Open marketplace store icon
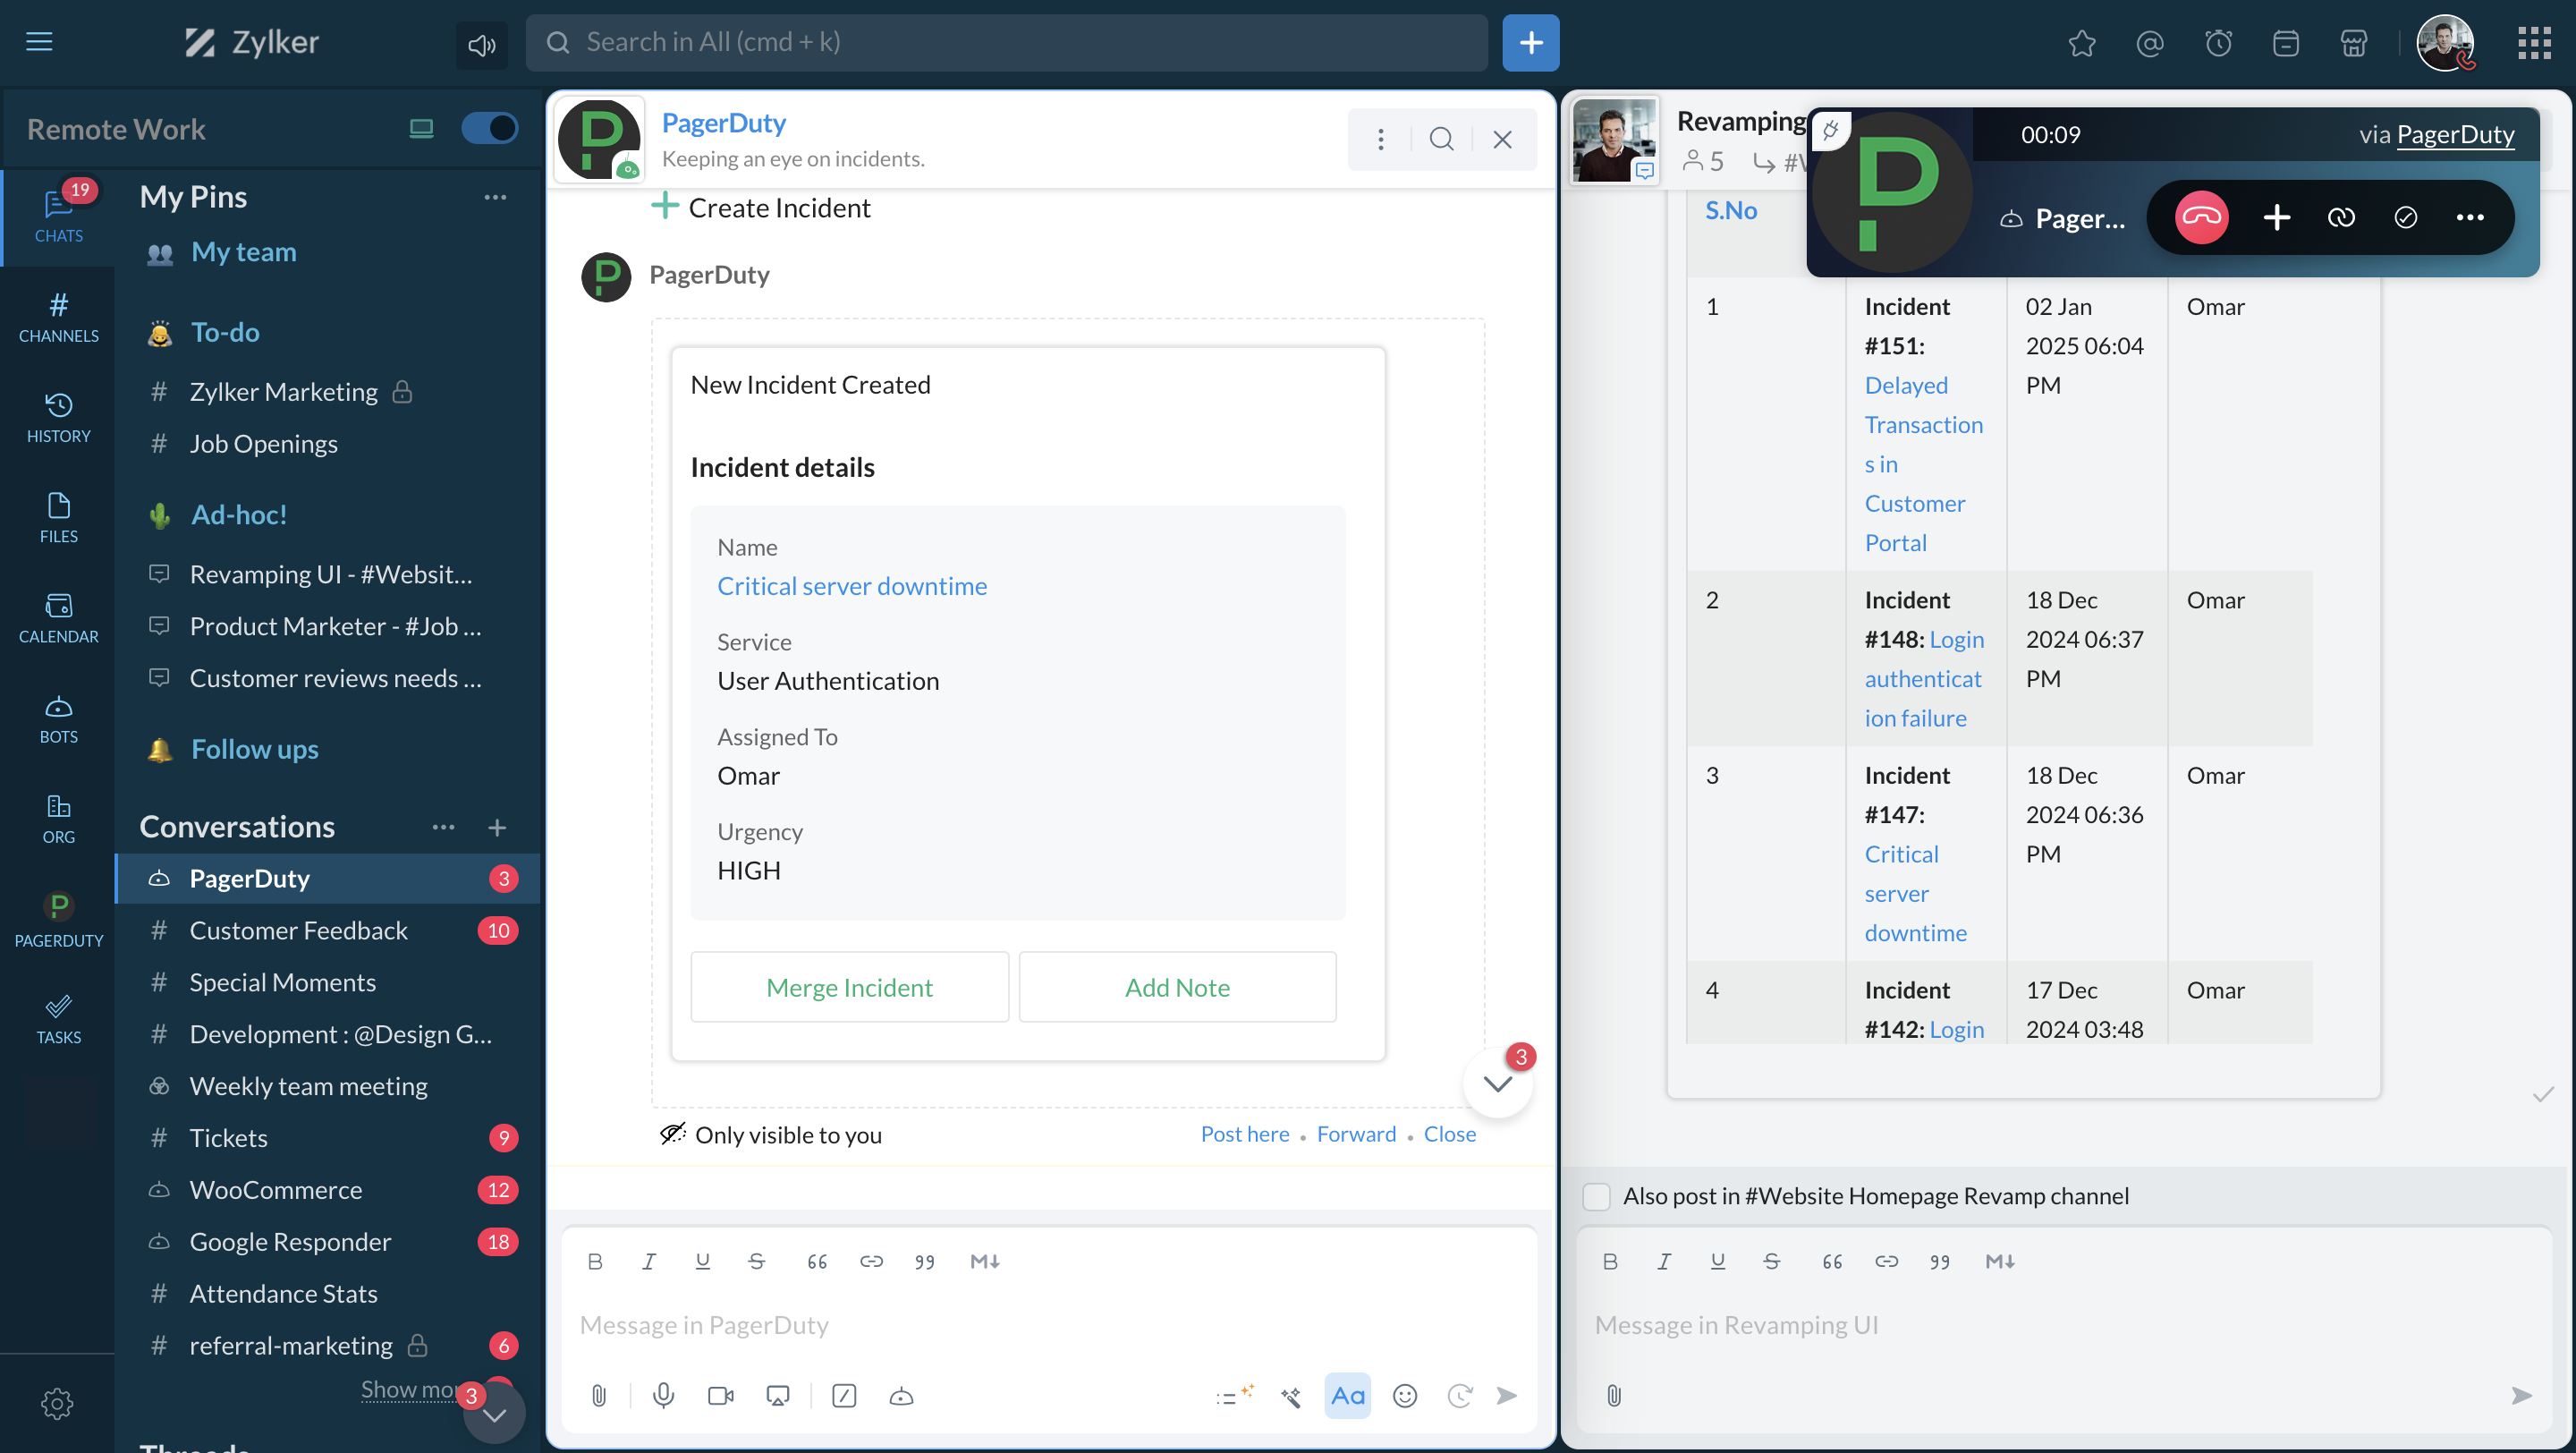The image size is (2576, 1453). [x=2354, y=43]
